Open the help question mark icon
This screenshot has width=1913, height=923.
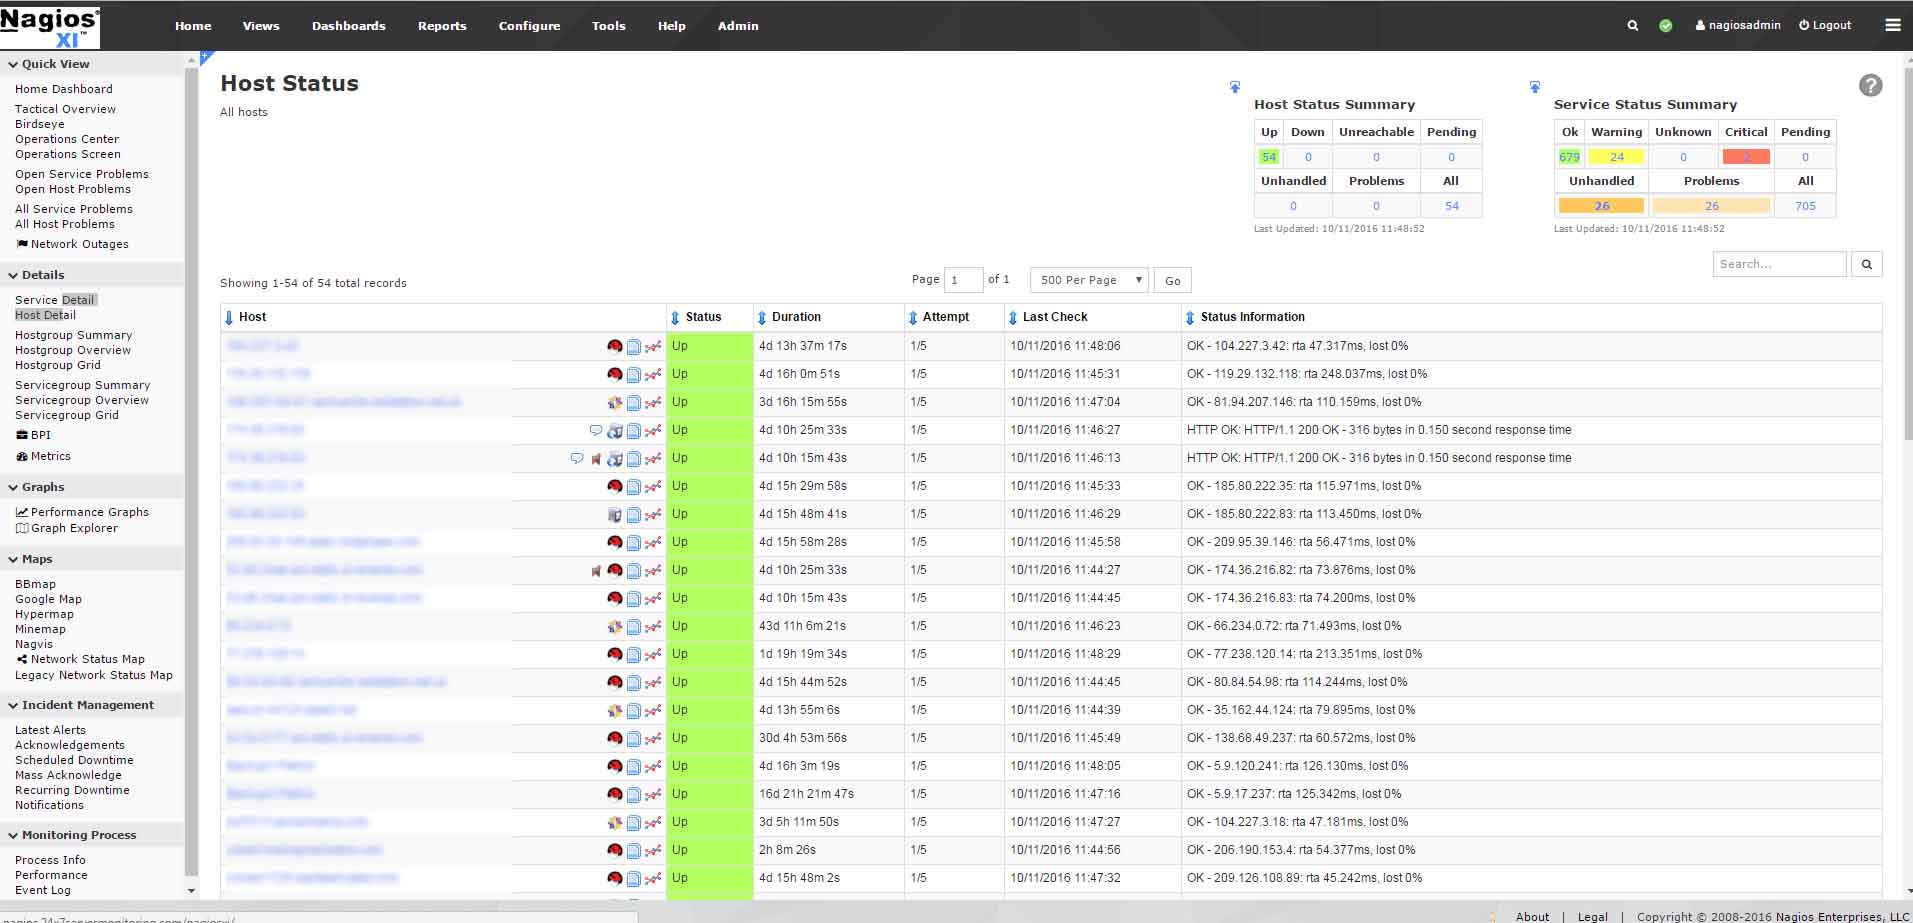tap(1870, 86)
